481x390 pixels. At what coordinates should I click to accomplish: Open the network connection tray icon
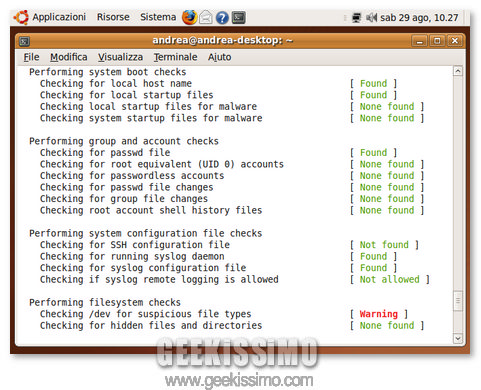(x=356, y=18)
